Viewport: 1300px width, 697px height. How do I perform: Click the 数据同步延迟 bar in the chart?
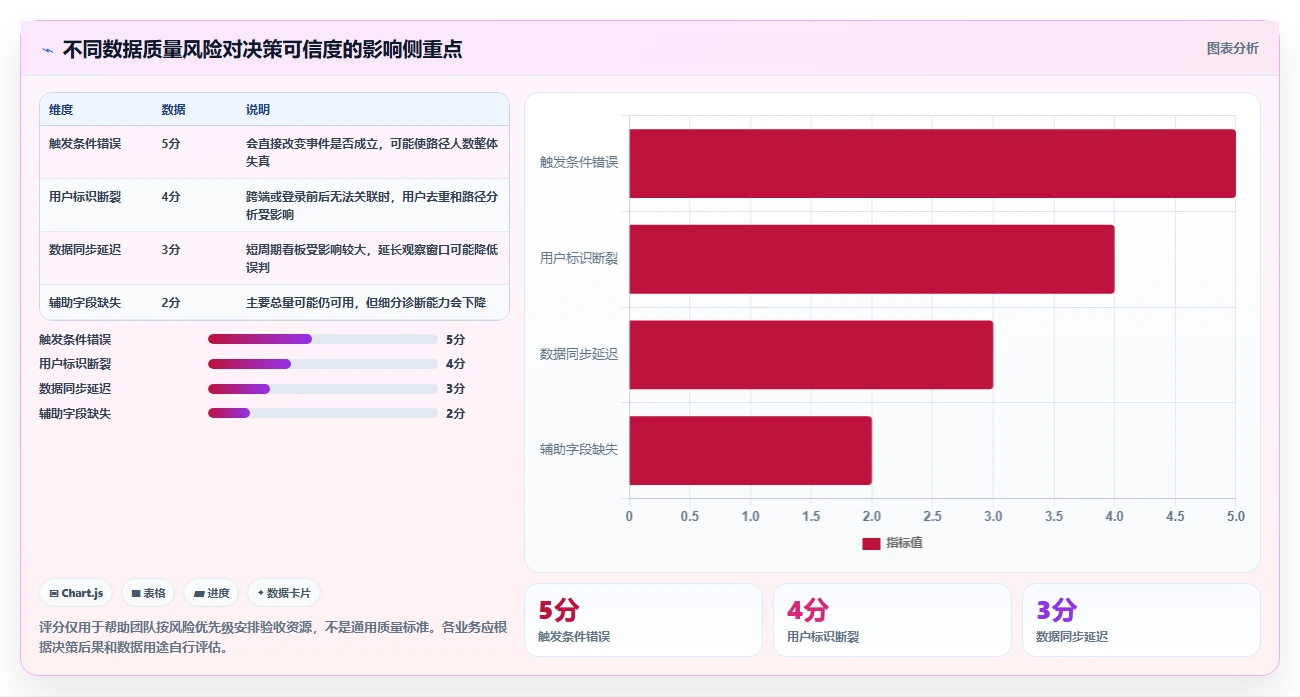pos(811,354)
